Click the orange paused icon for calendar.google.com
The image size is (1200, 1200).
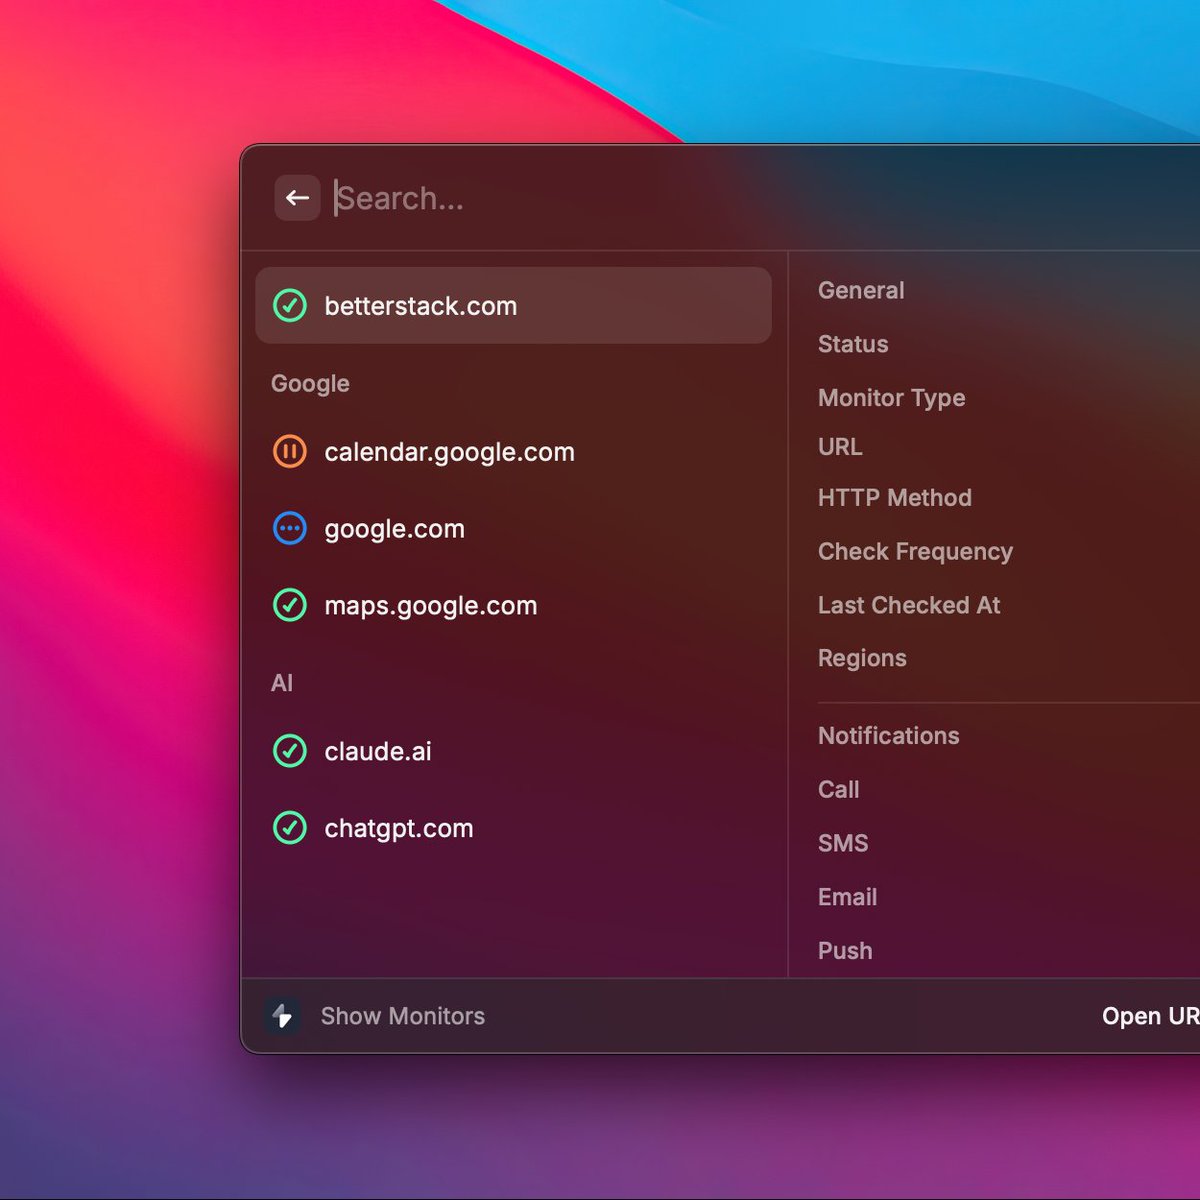pyautogui.click(x=290, y=451)
